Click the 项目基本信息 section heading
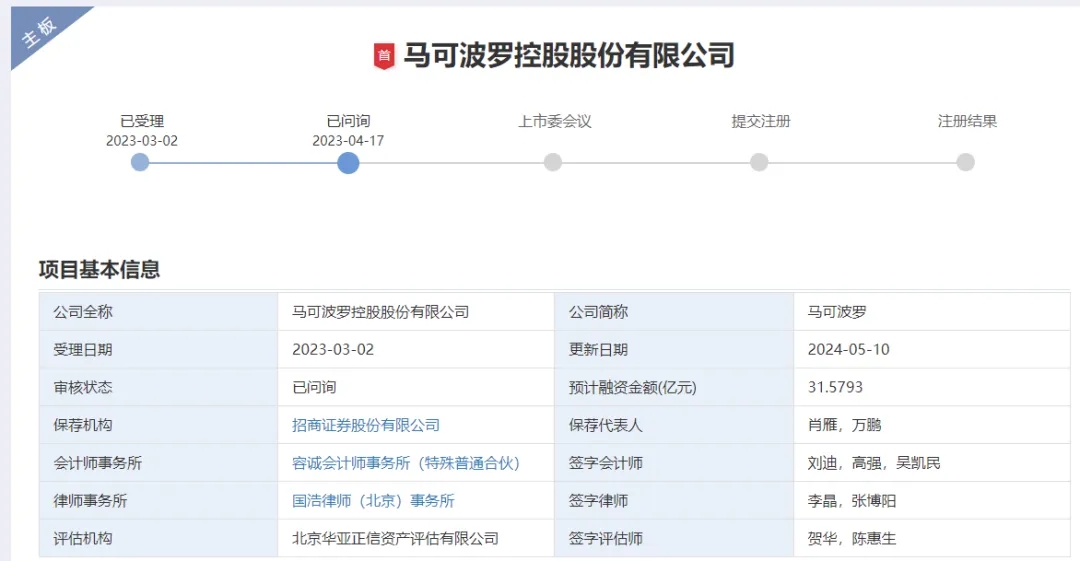1080x561 pixels. 99,269
